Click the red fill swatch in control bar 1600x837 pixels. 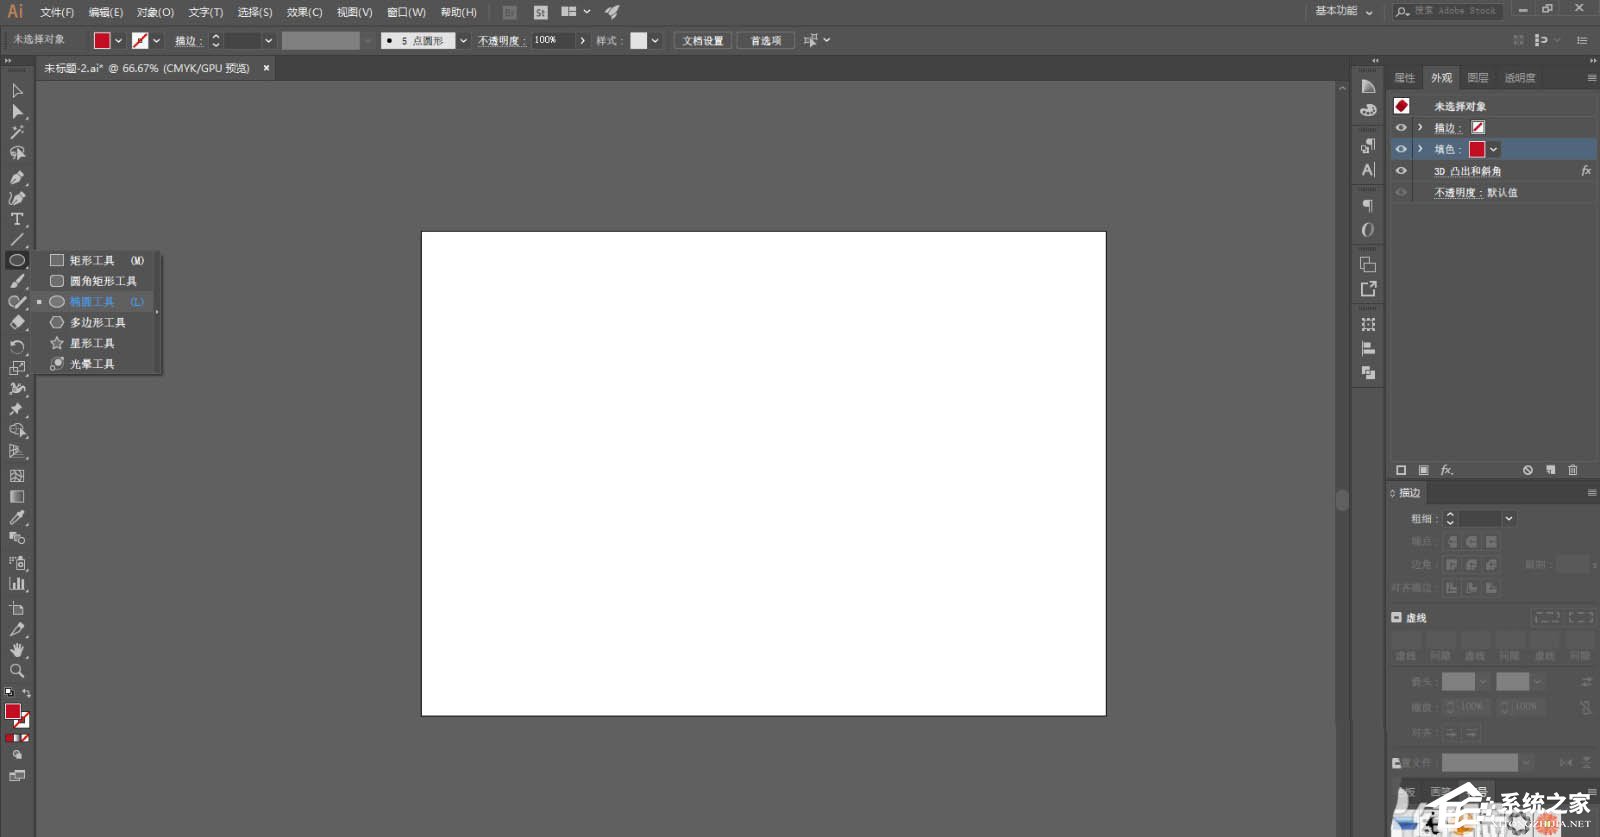[102, 41]
